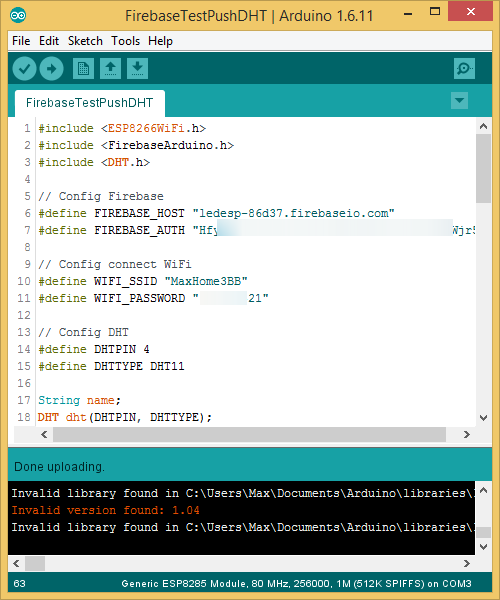The image size is (500, 600).
Task: Click the editor horizontal scroll-right arrow
Action: tap(466, 434)
